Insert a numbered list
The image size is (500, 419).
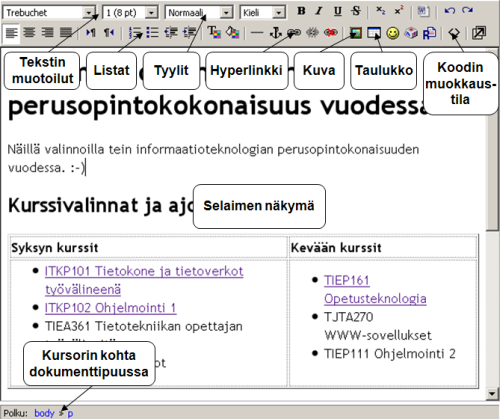point(135,33)
